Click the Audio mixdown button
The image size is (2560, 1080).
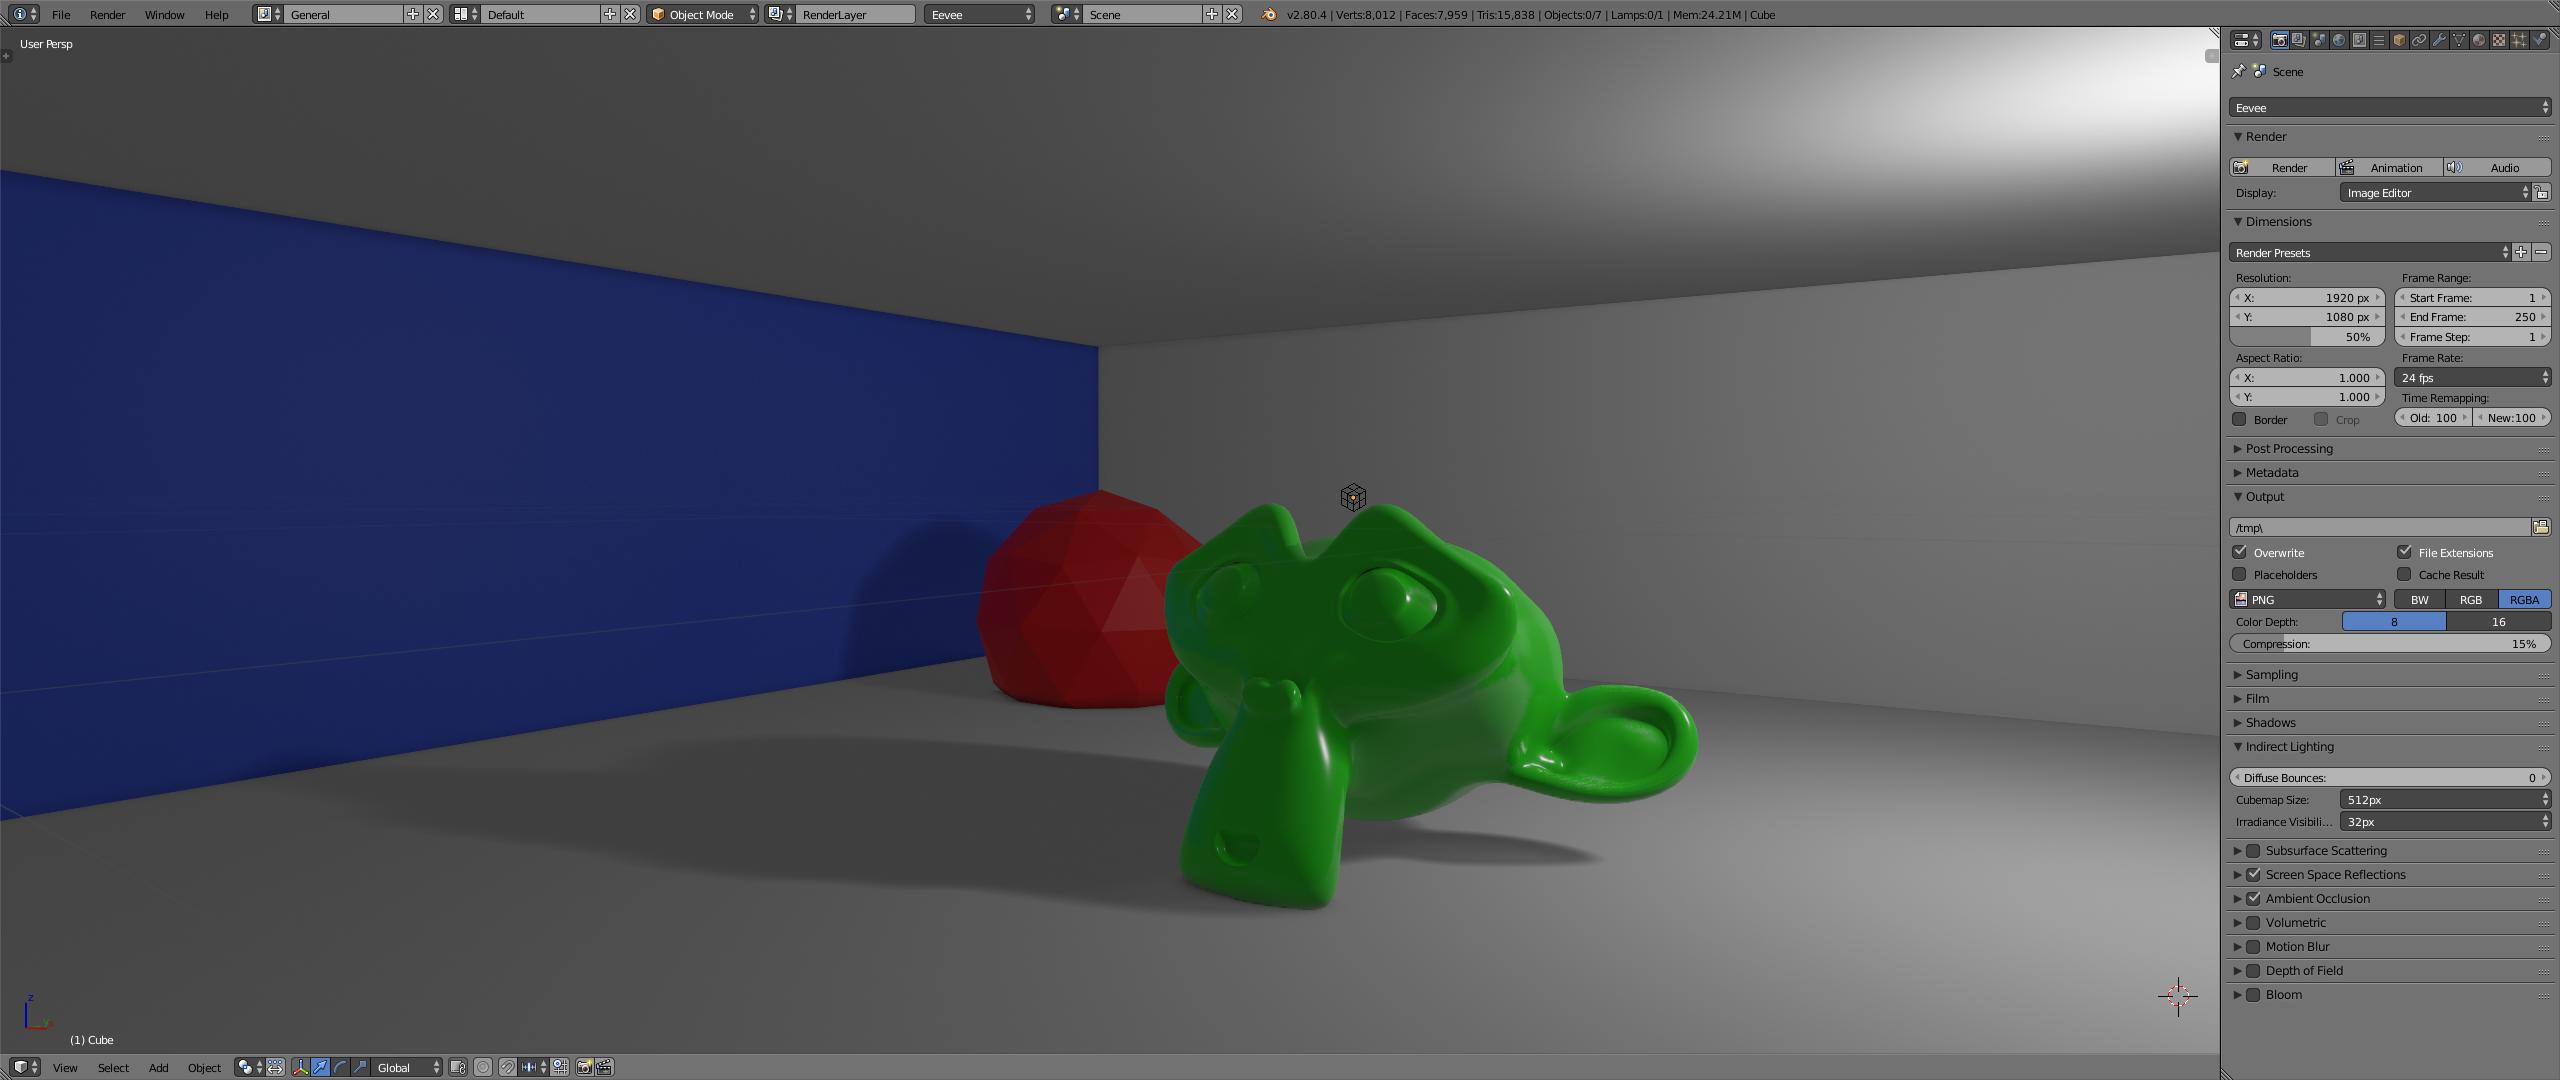click(x=2497, y=167)
